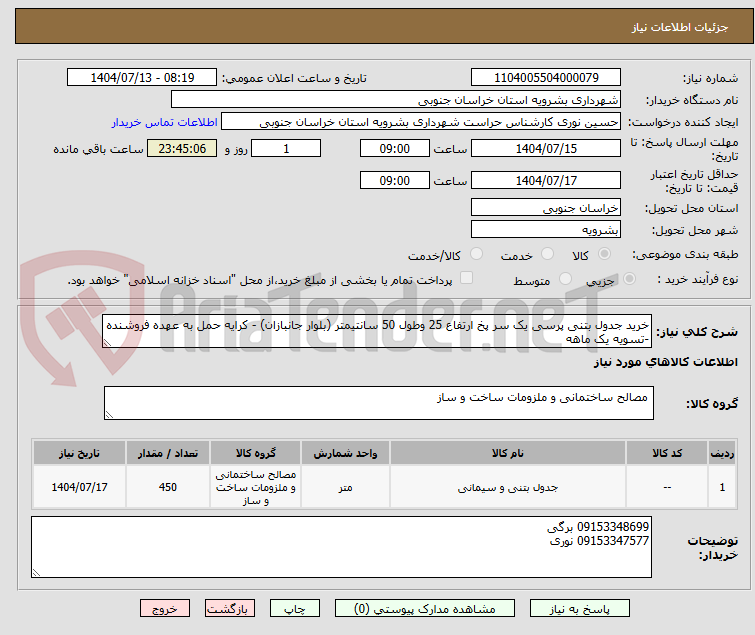Click the واحد شمارش column header
This screenshot has width=755, height=635.
coord(345,453)
